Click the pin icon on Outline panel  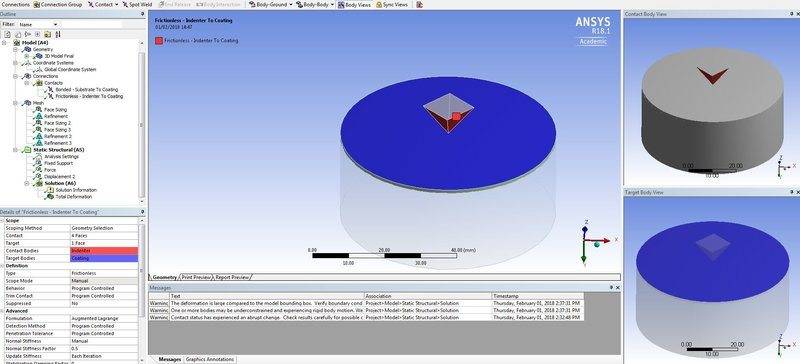(142, 14)
